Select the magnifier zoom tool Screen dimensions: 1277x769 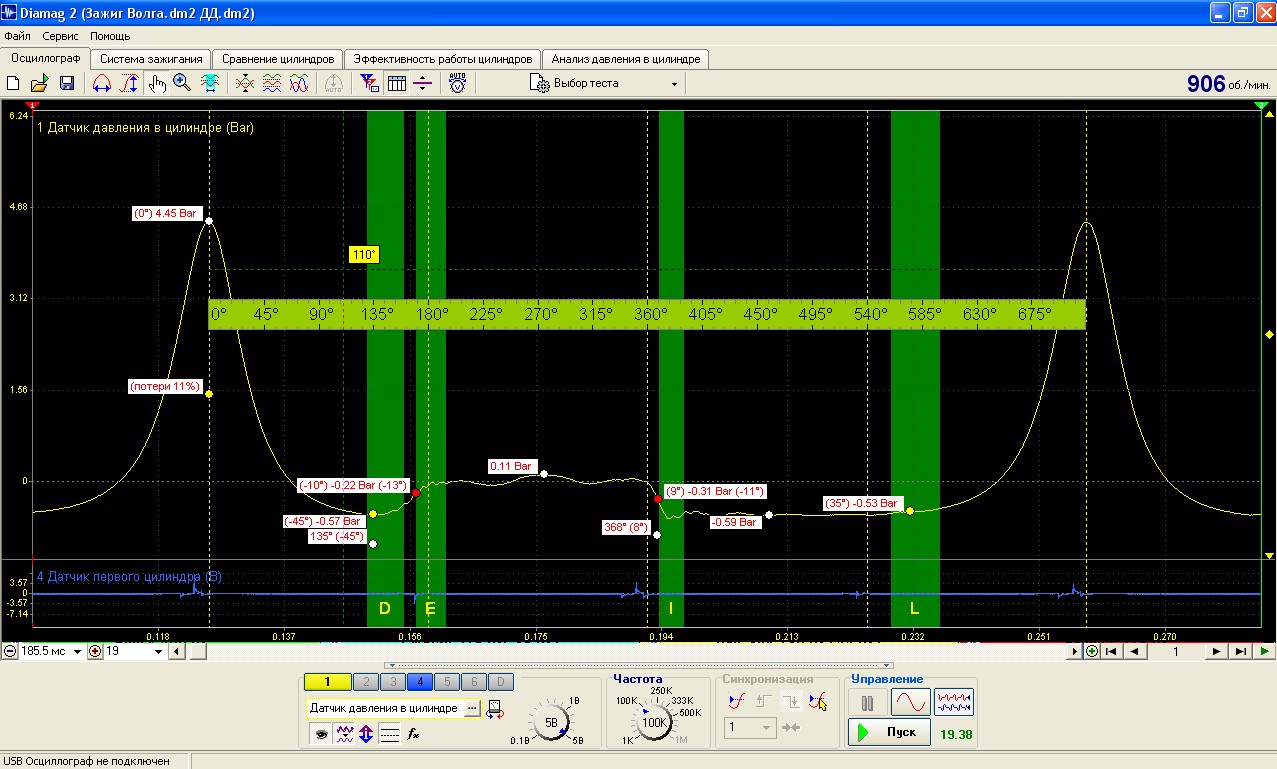tap(182, 84)
